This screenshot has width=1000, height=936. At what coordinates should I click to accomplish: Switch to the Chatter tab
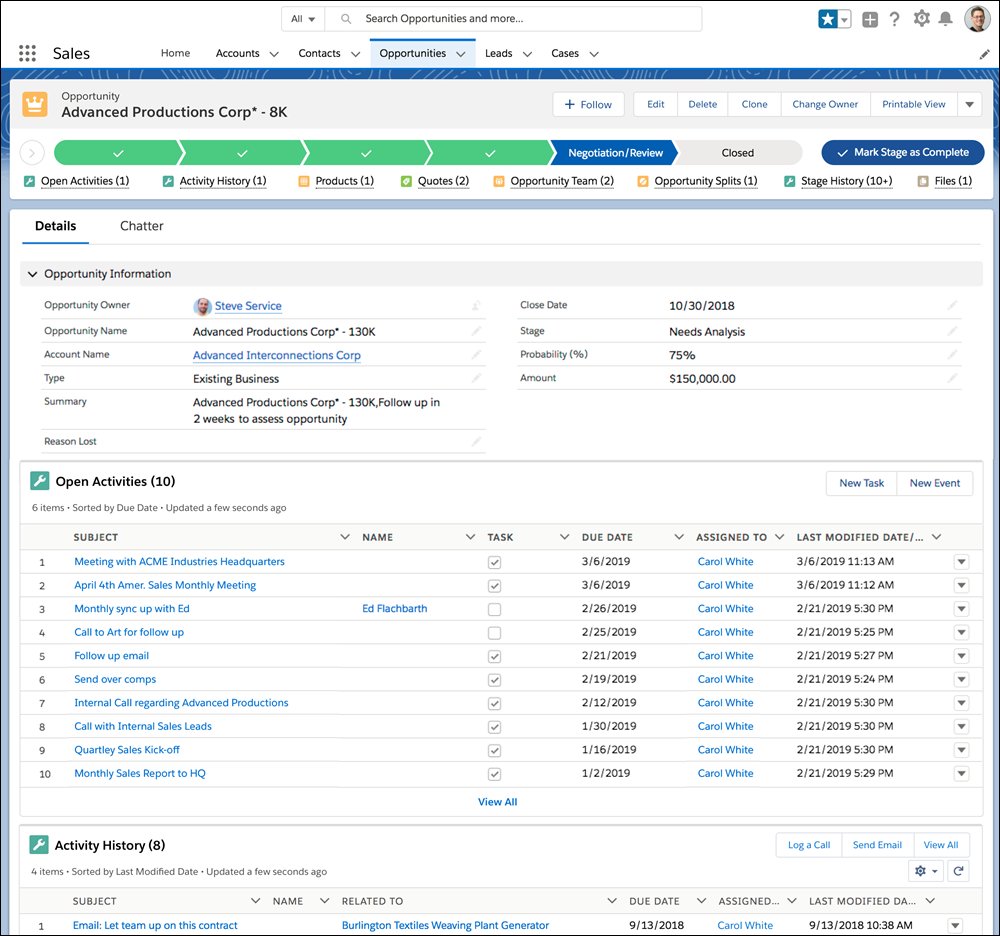click(x=142, y=226)
